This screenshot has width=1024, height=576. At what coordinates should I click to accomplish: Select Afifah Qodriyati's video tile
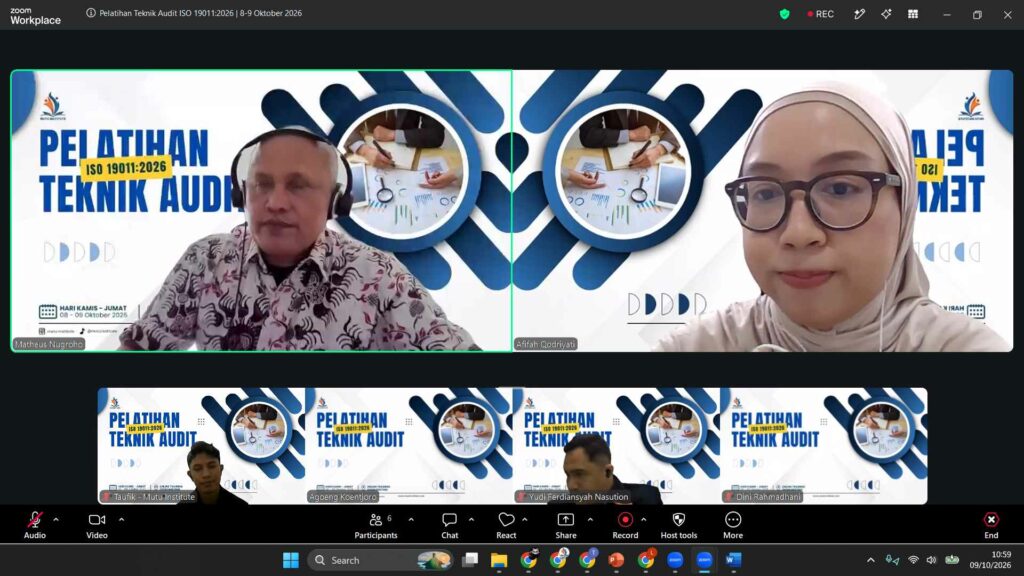coord(763,211)
